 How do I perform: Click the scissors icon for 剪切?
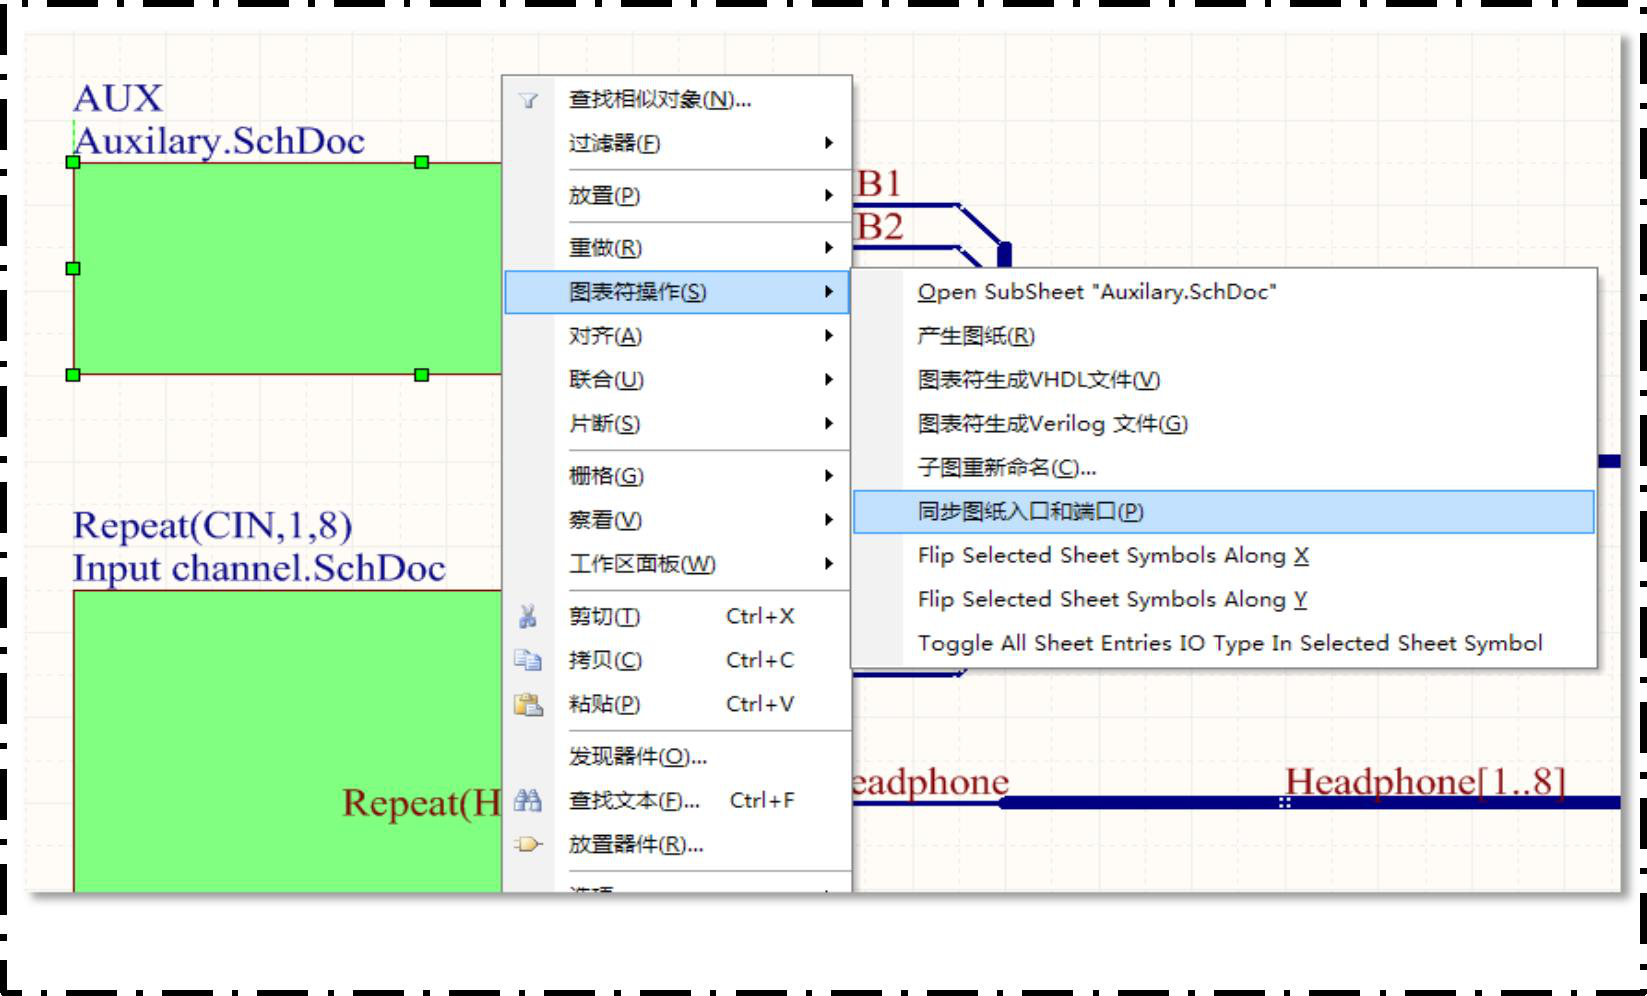click(x=528, y=617)
